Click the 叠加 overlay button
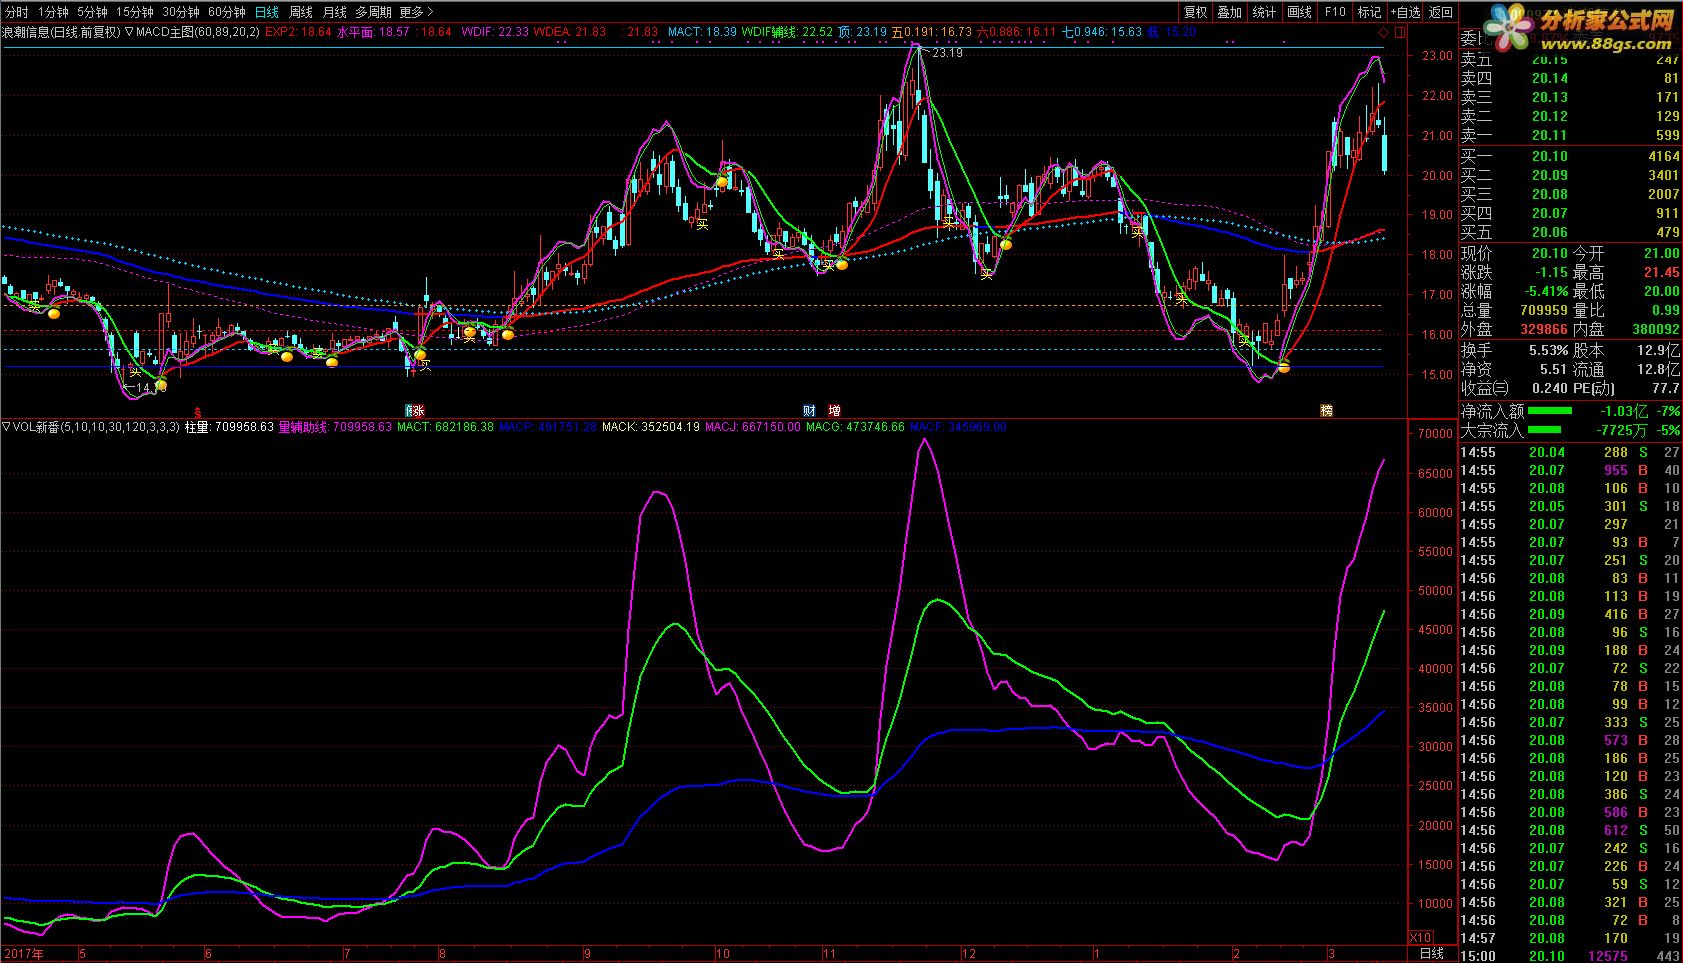Screen dimensions: 1683x963 1229,12
